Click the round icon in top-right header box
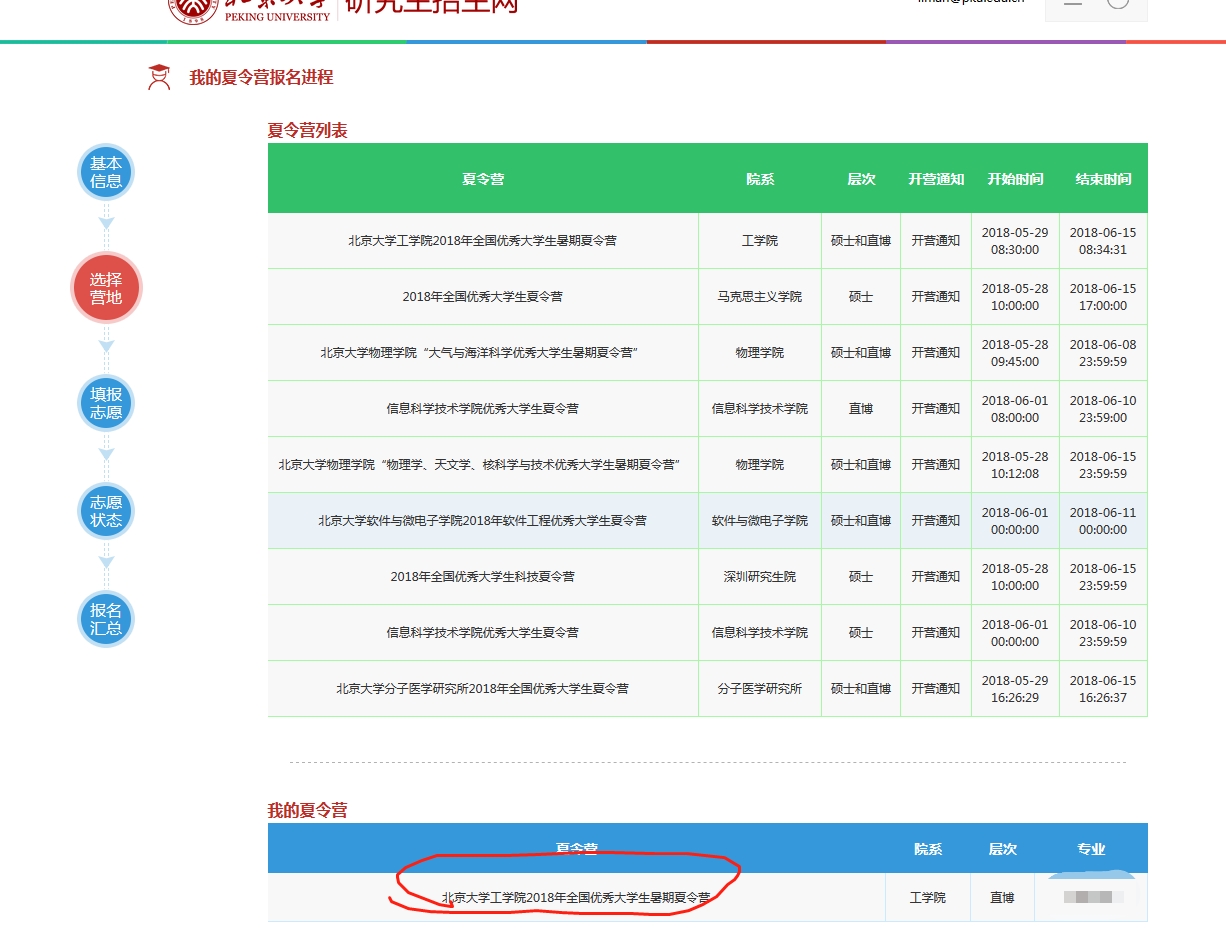This screenshot has height=932, width=1226. [x=1118, y=4]
